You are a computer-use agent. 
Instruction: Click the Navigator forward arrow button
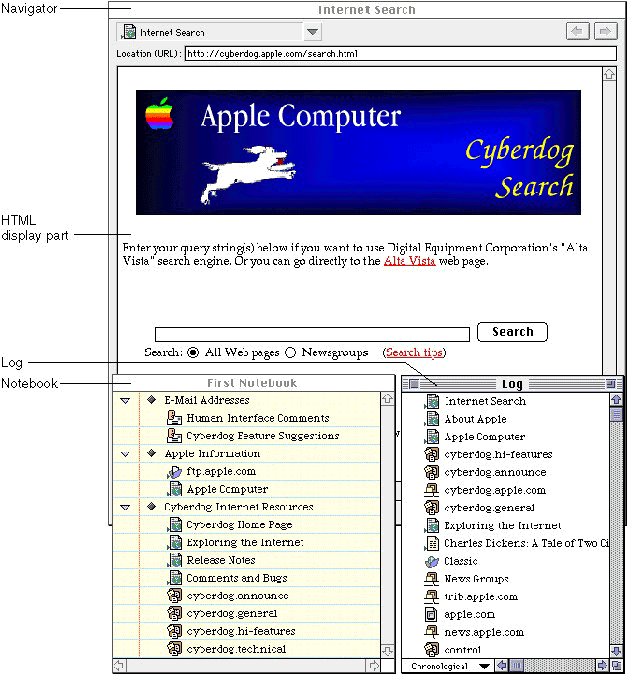click(x=606, y=31)
